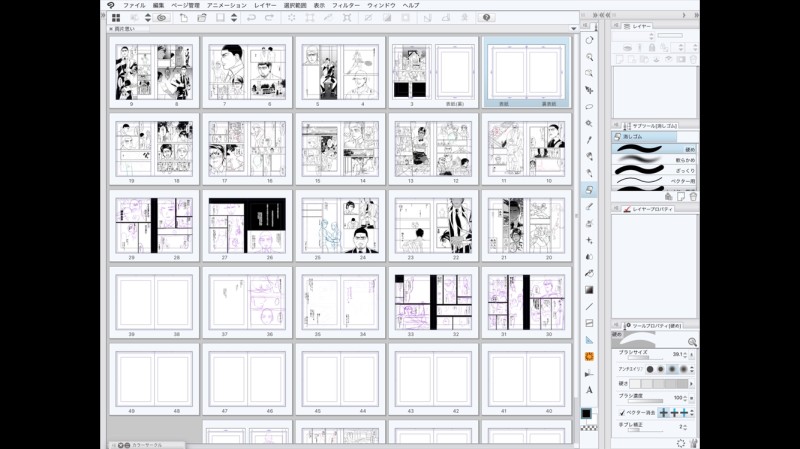Click the Open file icon

pos(202,17)
